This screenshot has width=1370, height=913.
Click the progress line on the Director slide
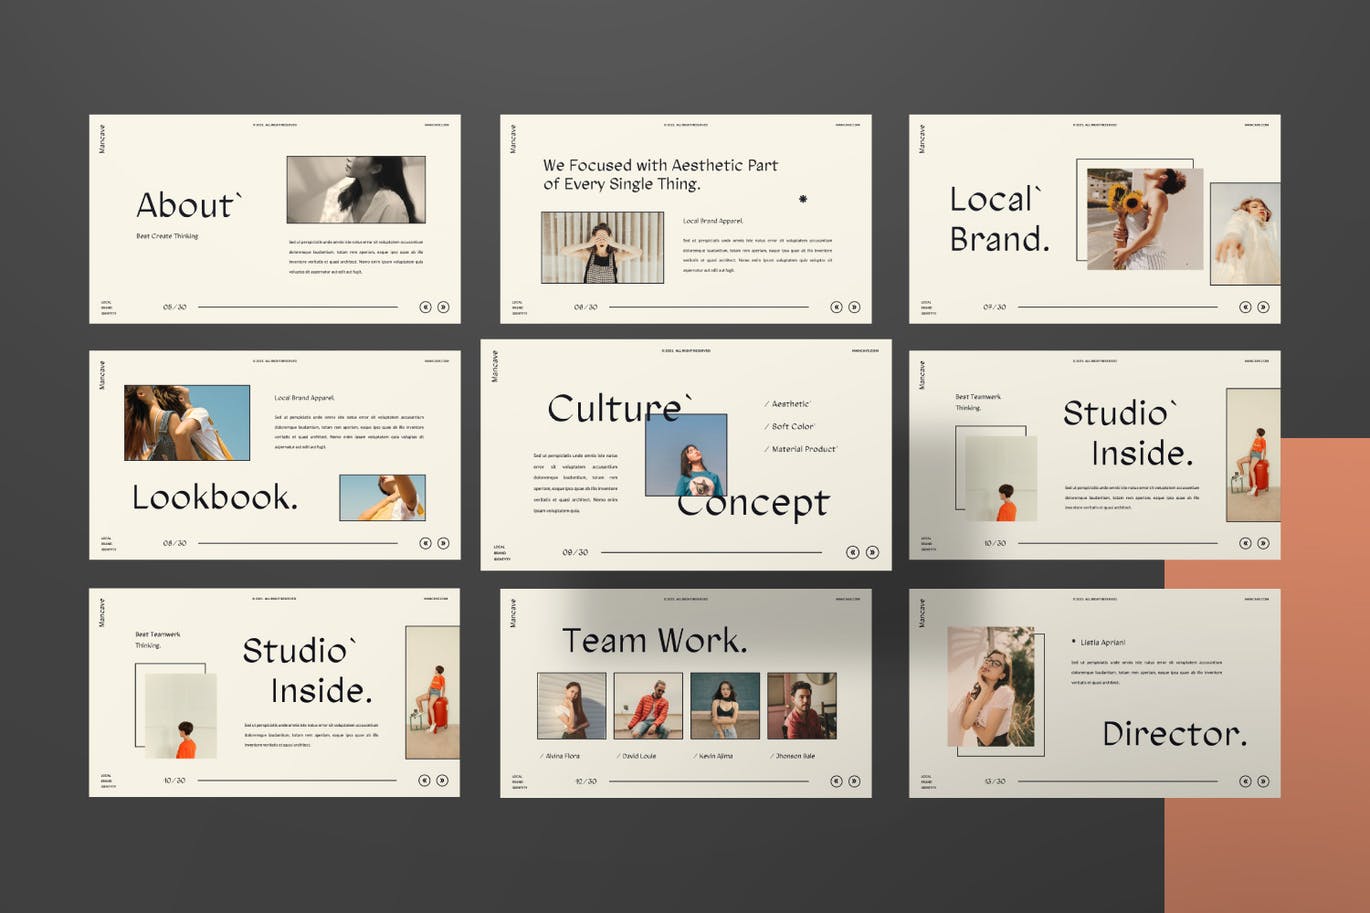(x=1116, y=781)
